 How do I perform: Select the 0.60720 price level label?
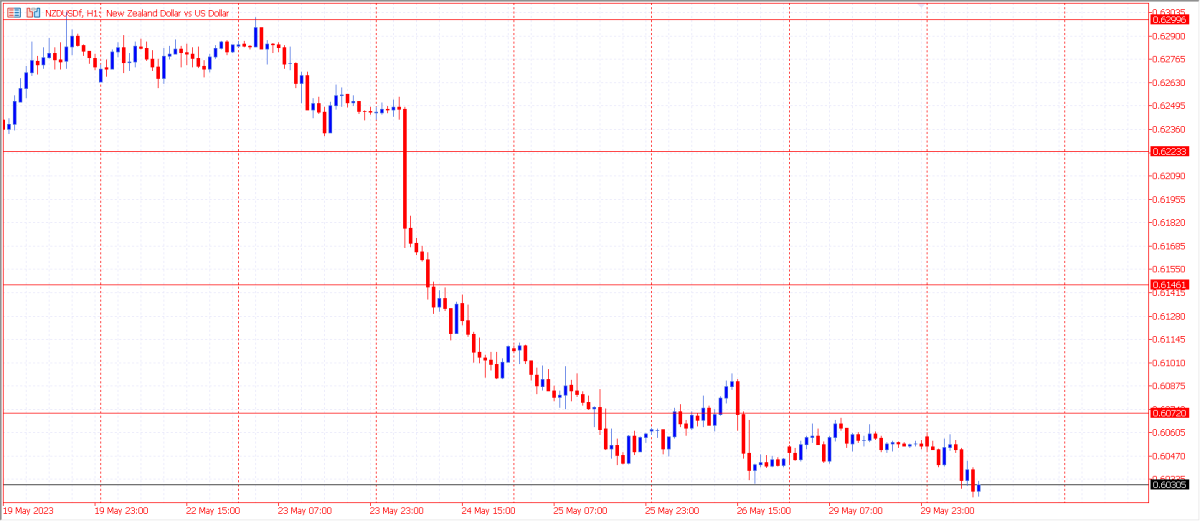(1168, 413)
